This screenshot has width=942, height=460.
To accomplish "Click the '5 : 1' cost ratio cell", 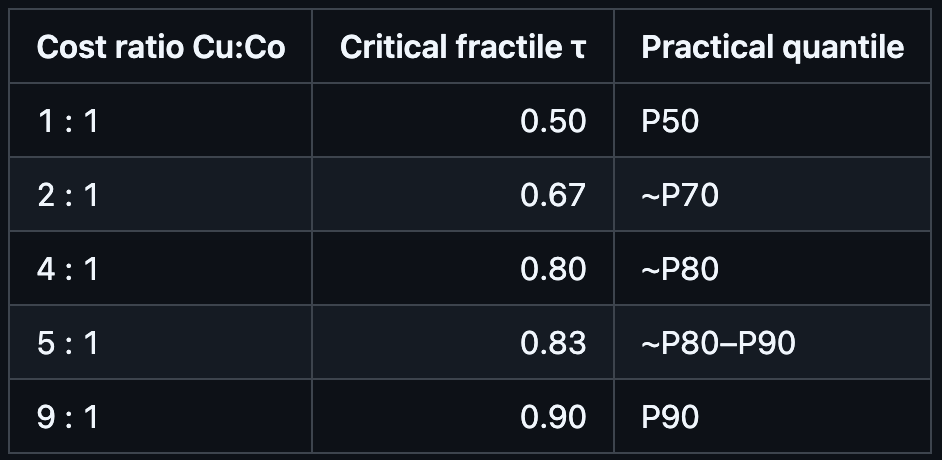I will pos(68,342).
